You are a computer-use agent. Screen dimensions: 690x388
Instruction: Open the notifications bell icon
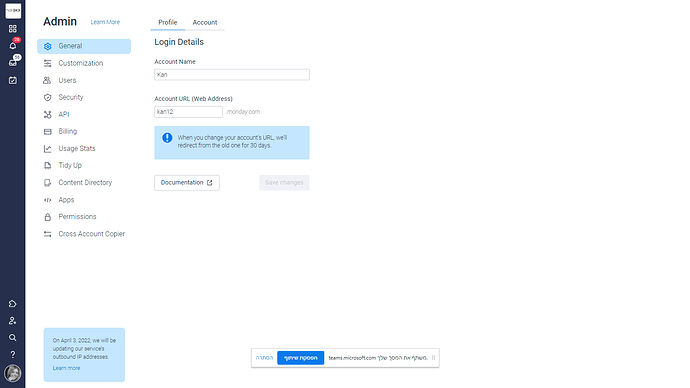click(x=13, y=46)
